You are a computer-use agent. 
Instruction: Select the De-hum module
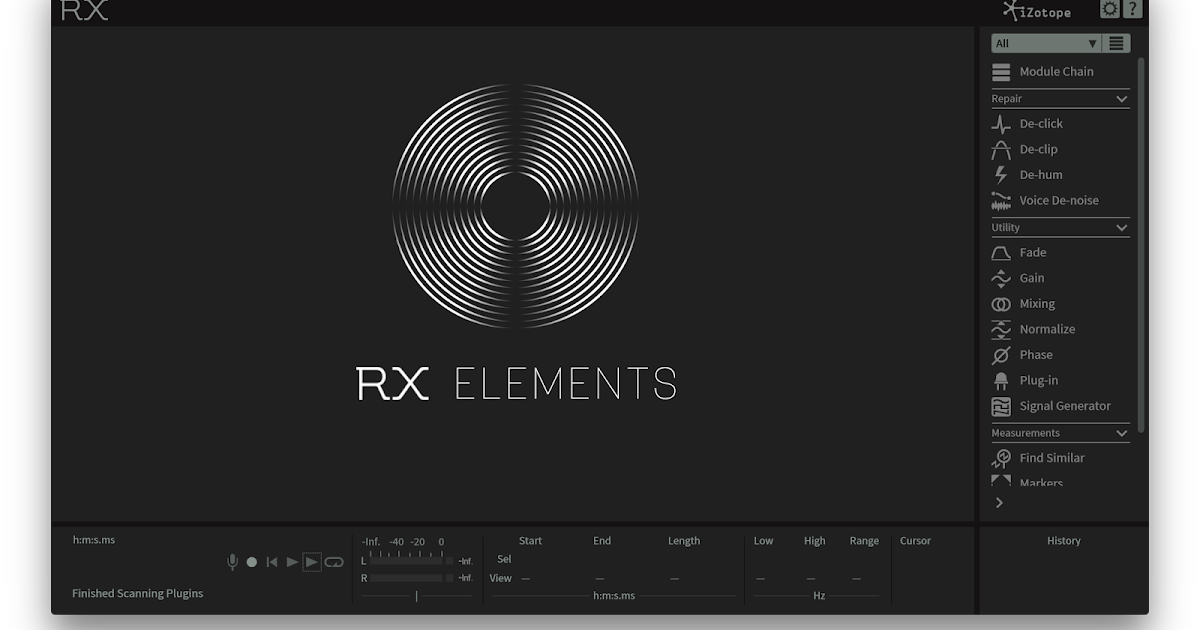(1027, 175)
